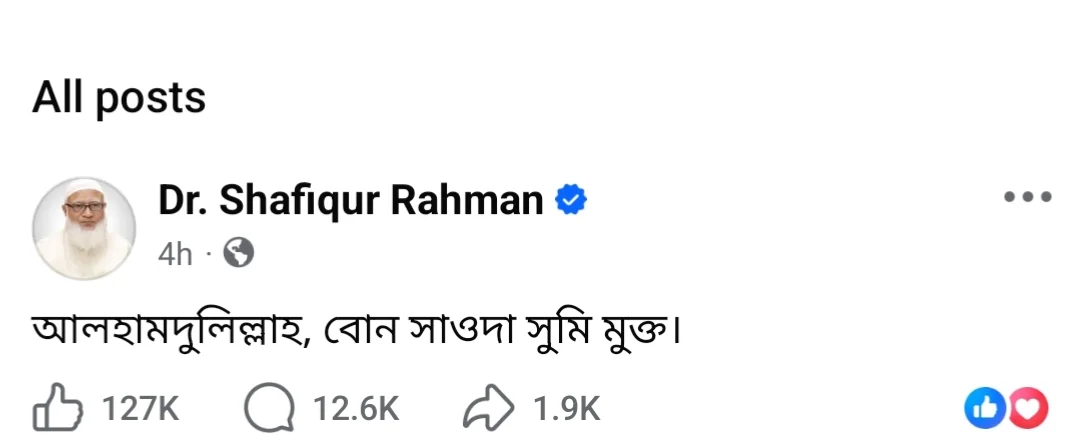Open comments via the speech bubble icon

pyautogui.click(x=268, y=408)
